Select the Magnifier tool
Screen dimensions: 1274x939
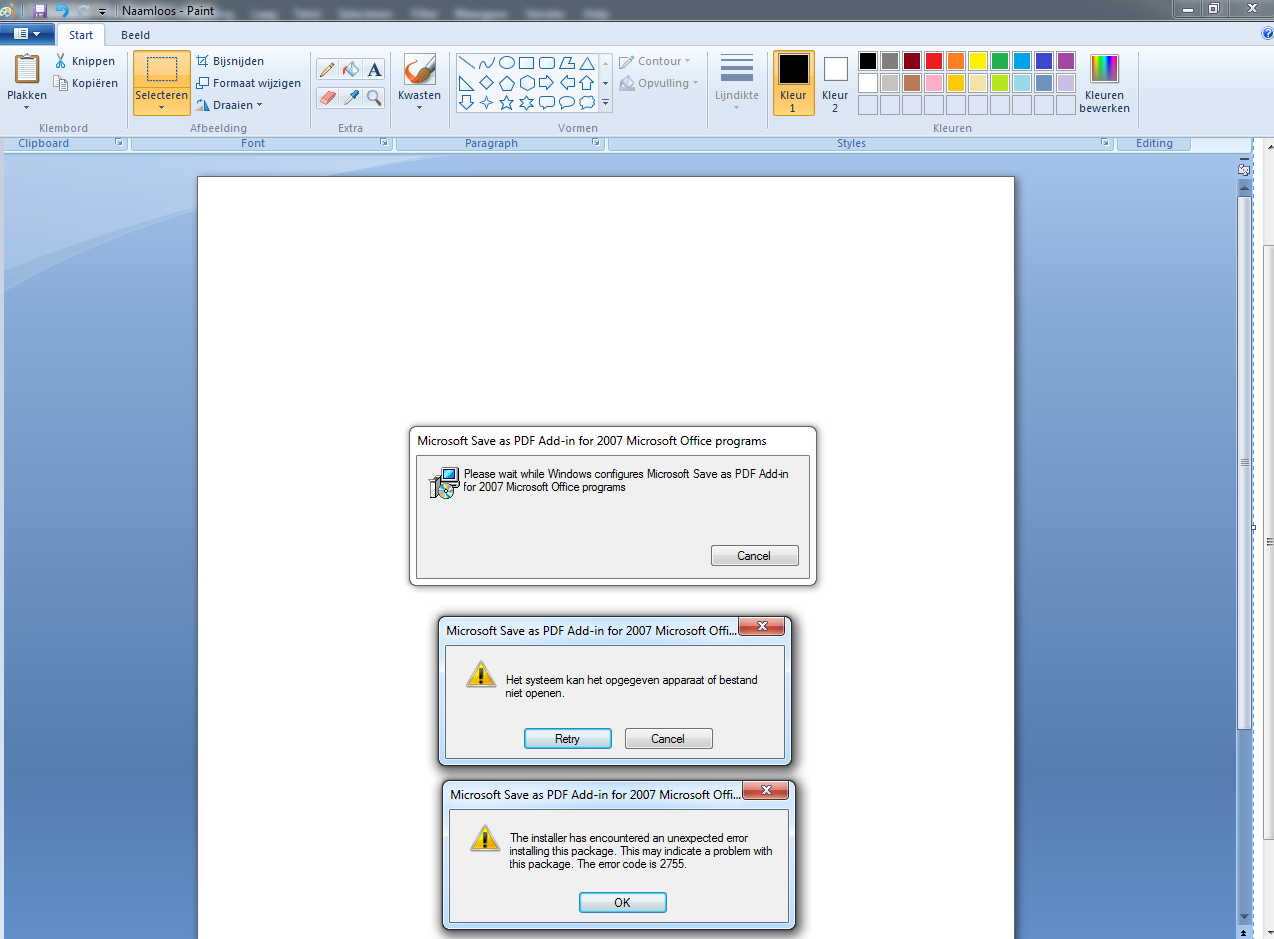(x=374, y=97)
